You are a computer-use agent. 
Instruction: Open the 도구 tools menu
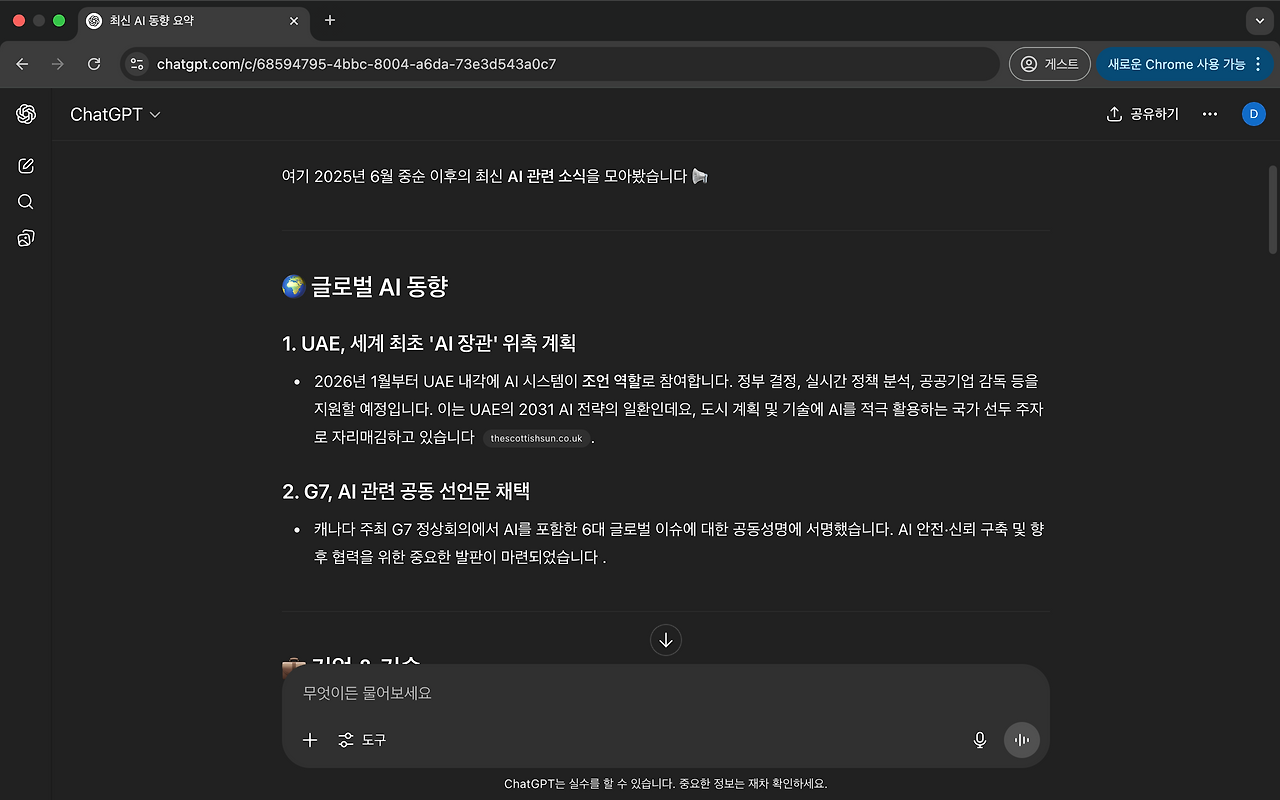(x=374, y=740)
